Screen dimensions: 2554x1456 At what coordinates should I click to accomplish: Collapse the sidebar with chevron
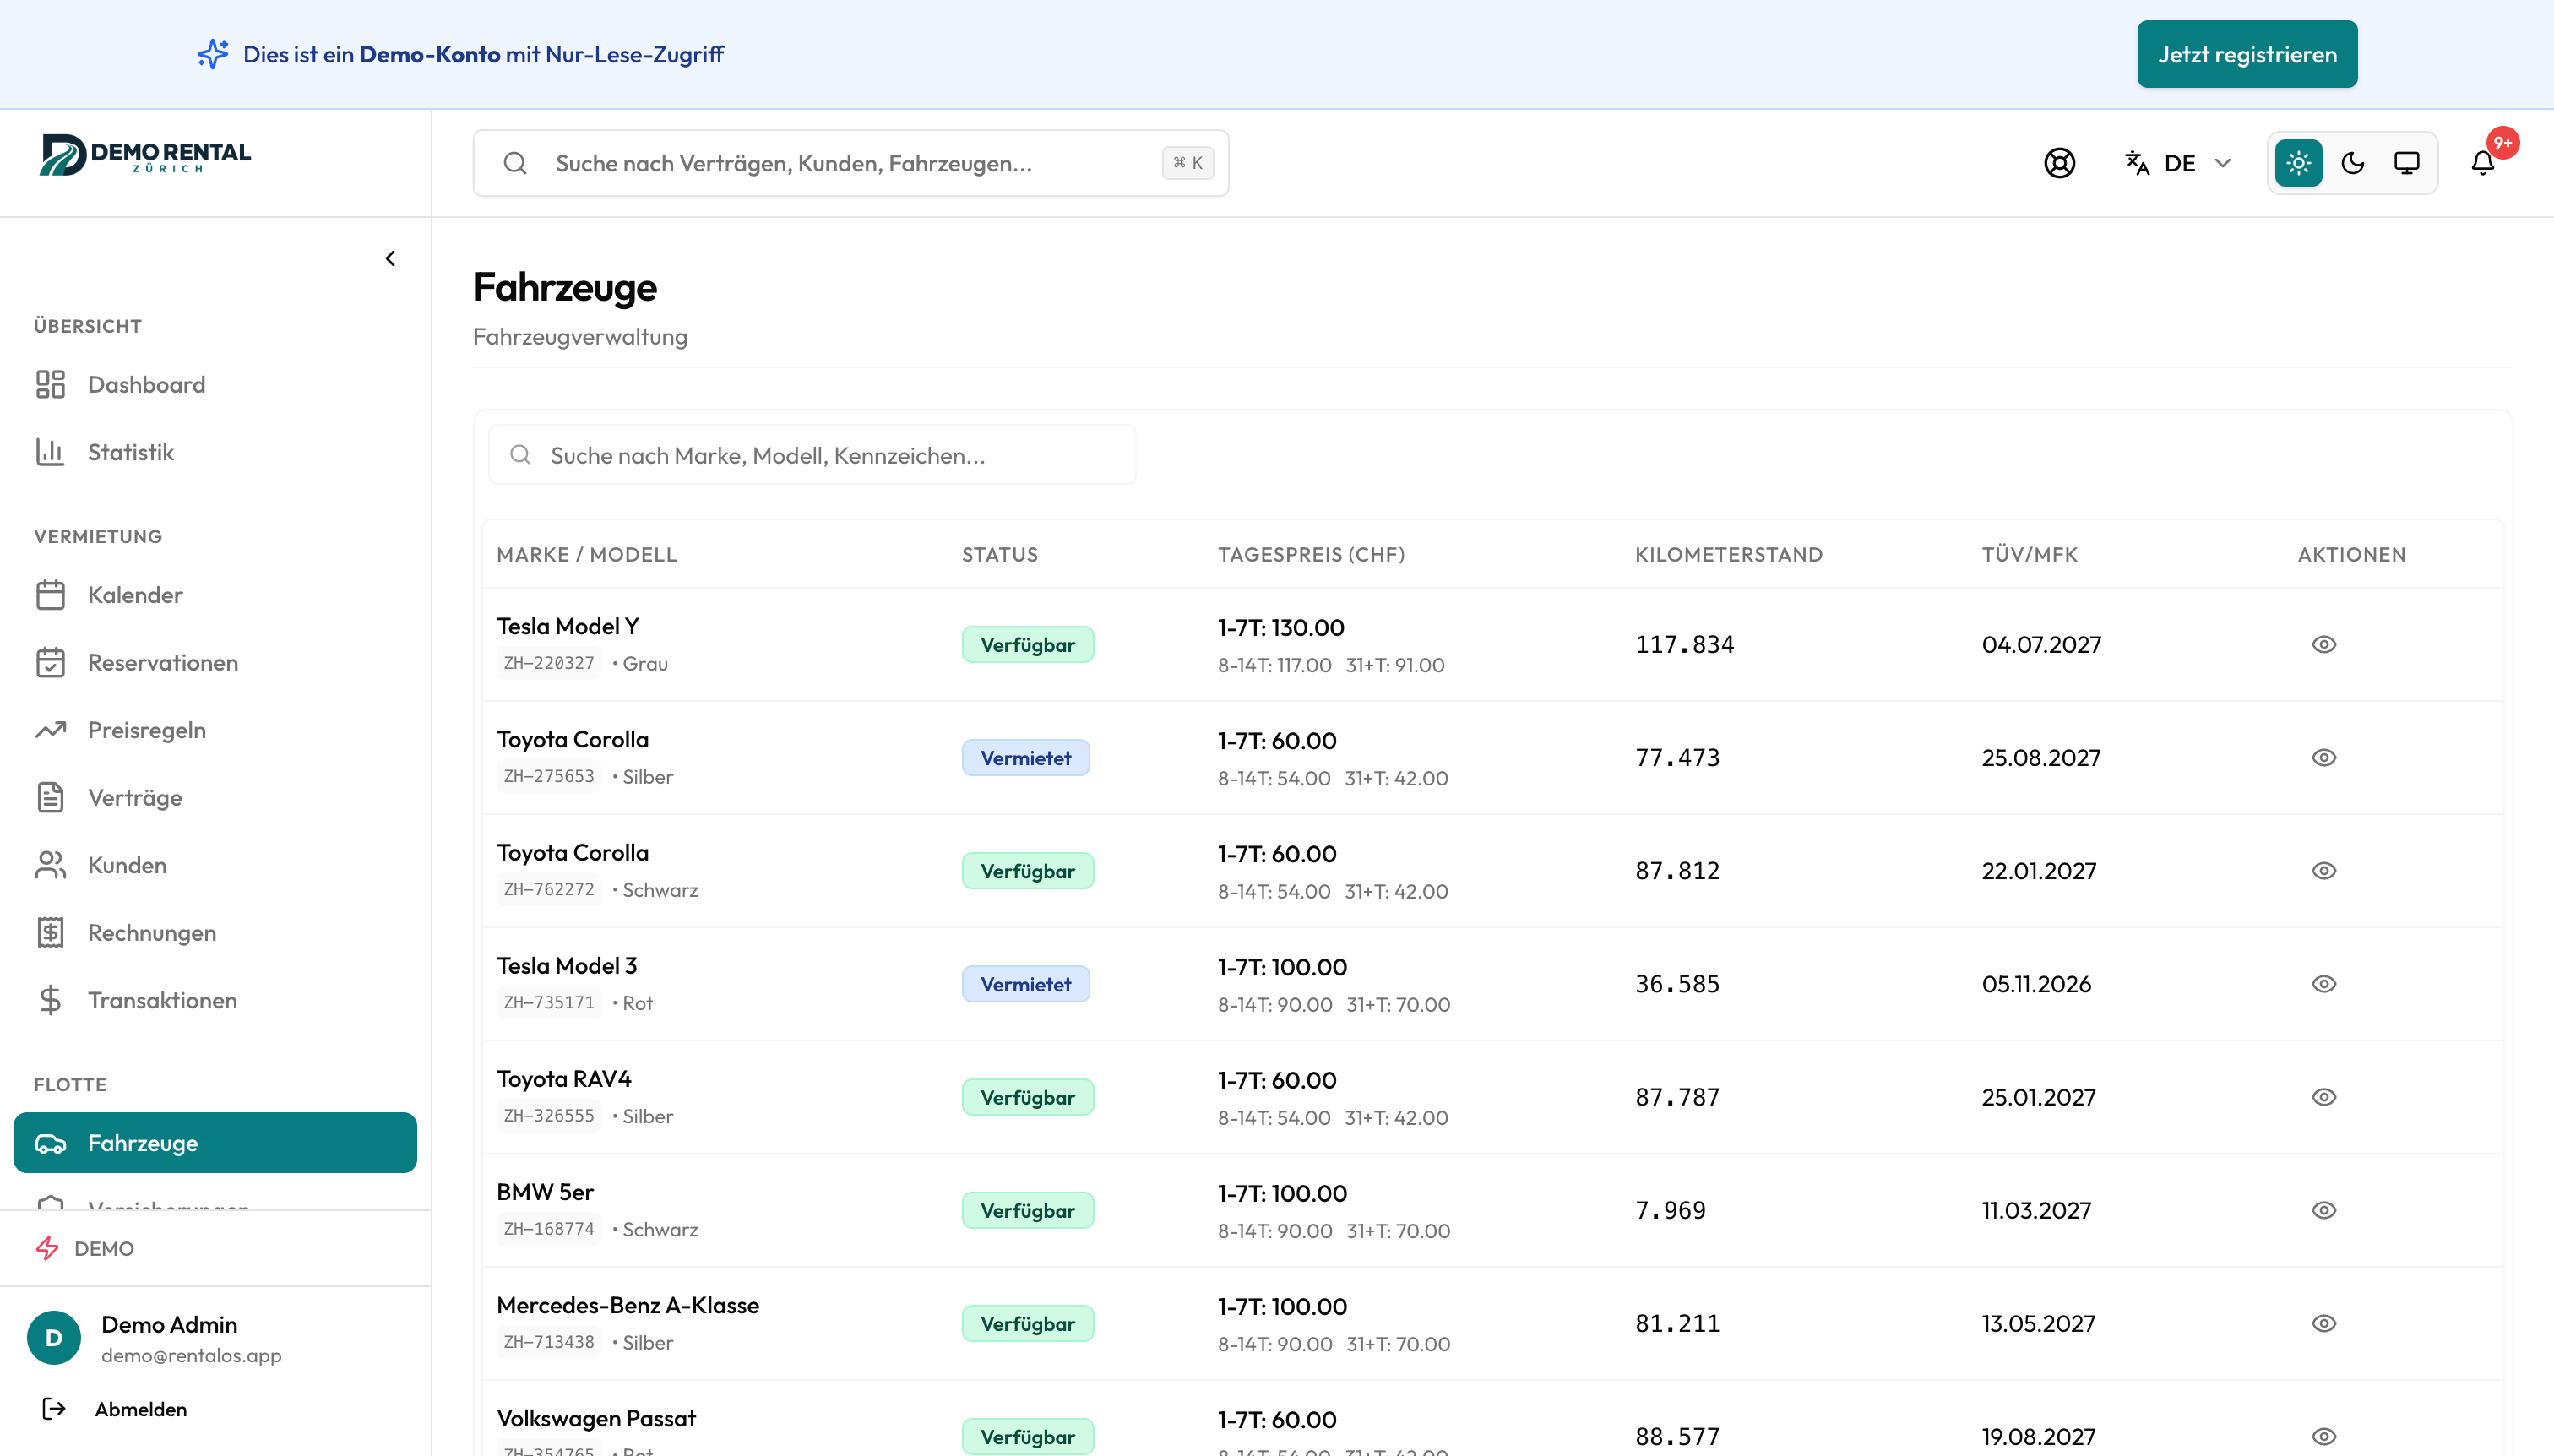(x=390, y=259)
